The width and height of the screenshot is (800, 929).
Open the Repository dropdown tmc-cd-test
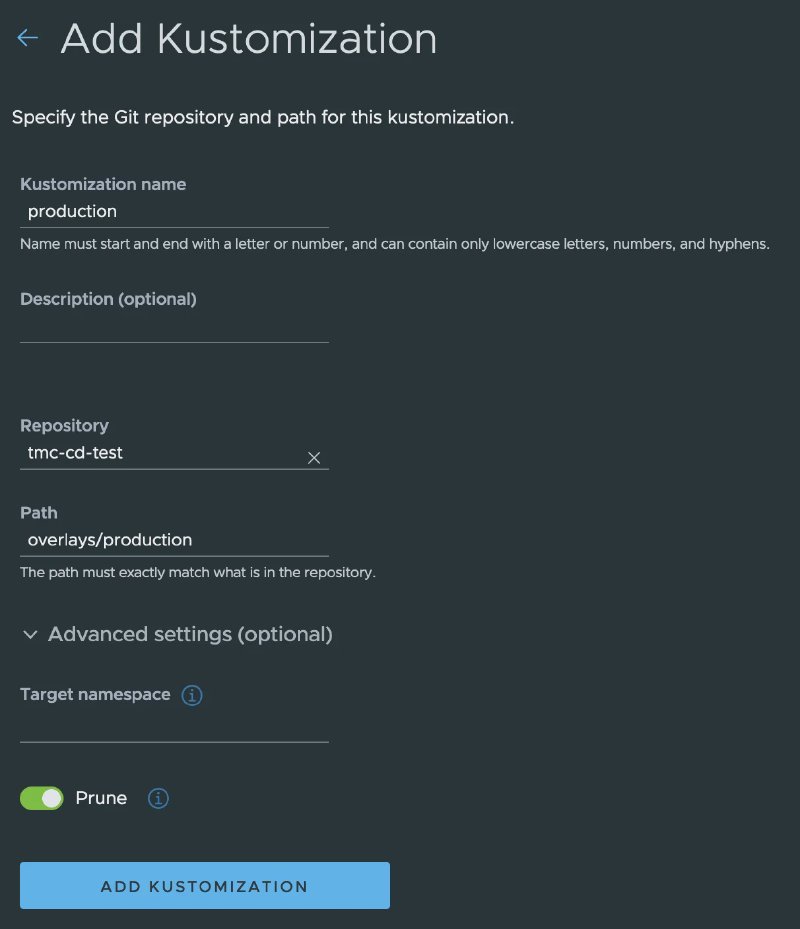tap(174, 453)
